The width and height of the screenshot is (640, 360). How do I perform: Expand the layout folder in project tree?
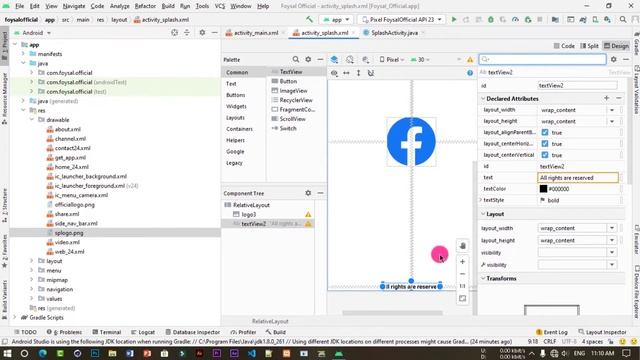tap(31, 261)
